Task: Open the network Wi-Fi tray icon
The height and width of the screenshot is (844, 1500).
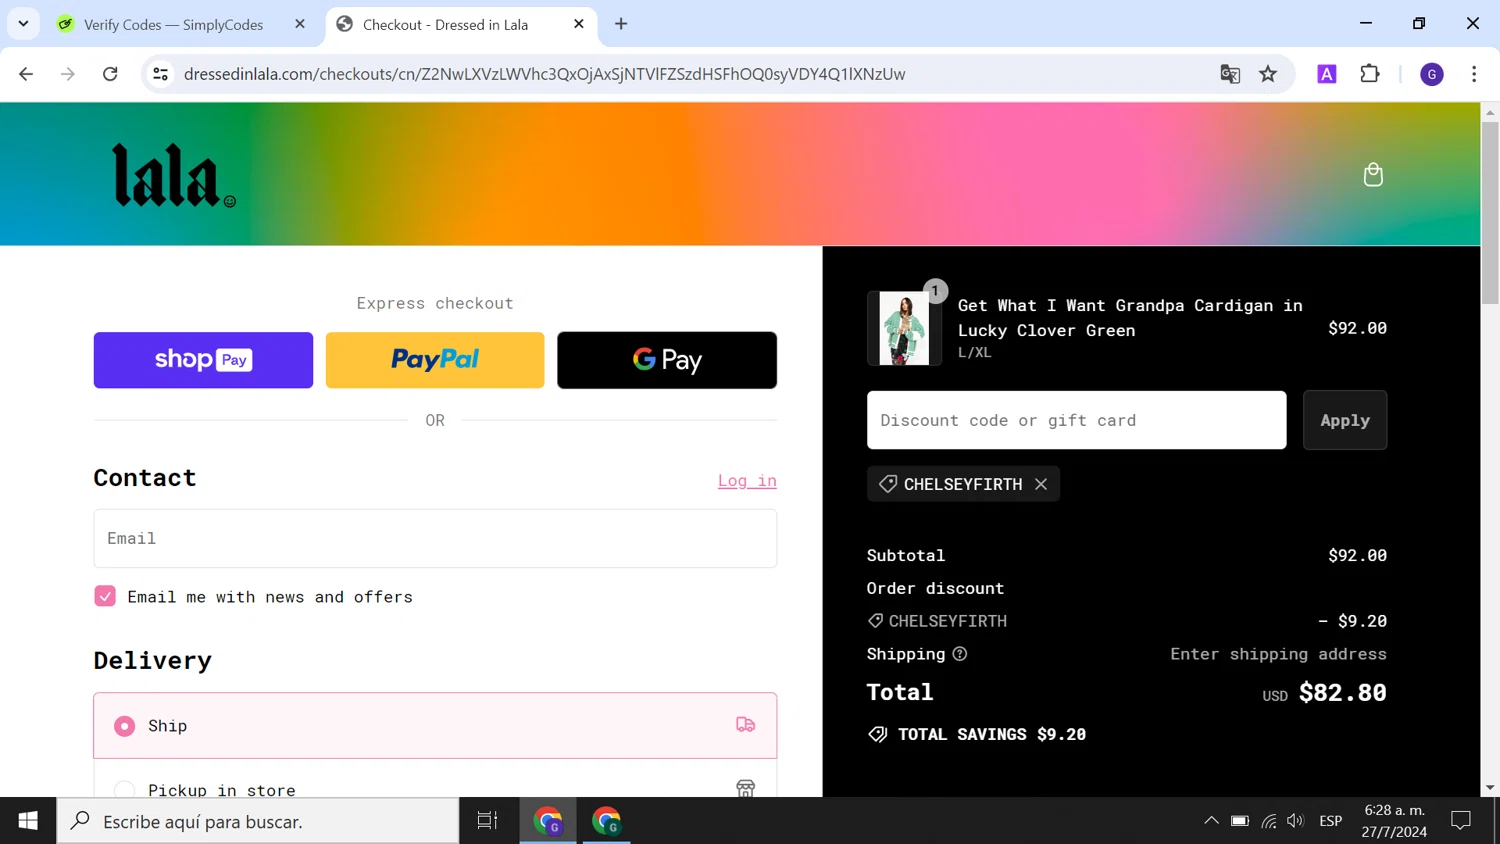Action: point(1268,821)
